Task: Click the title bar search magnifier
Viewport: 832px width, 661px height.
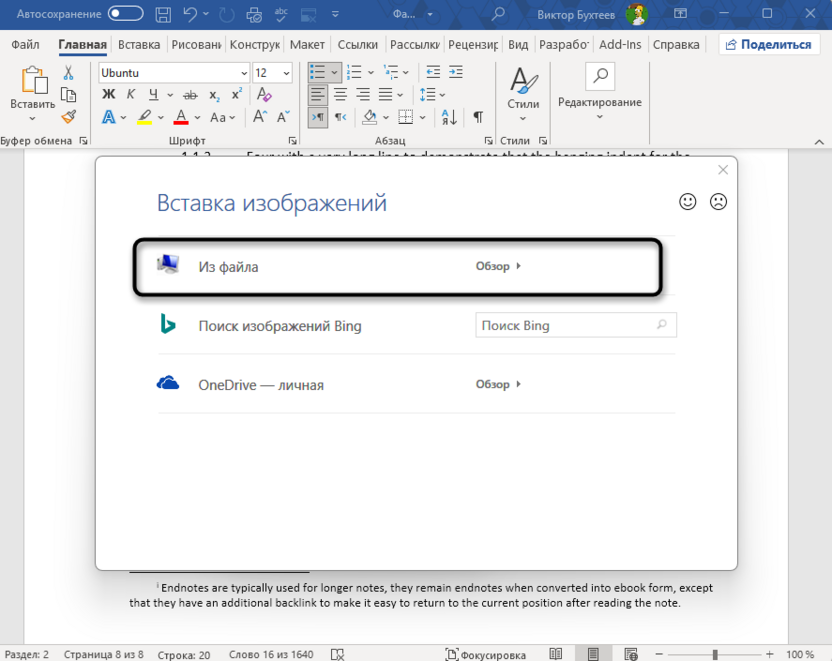Action: point(498,14)
